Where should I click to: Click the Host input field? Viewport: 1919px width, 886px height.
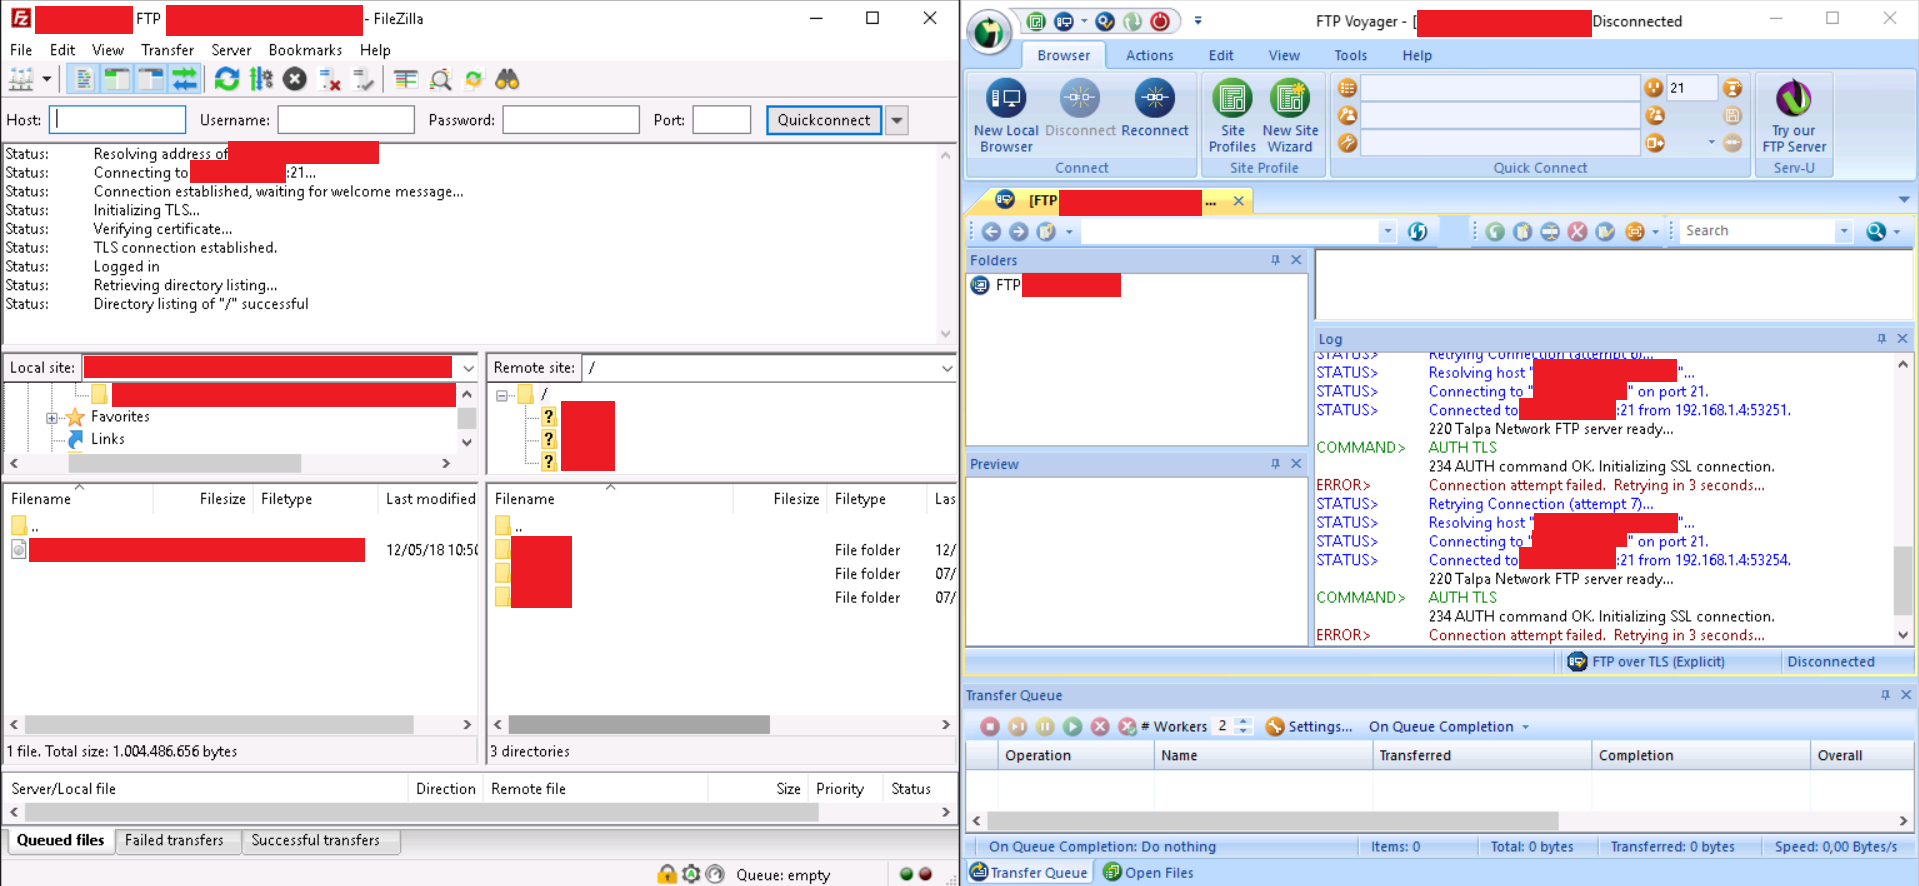point(117,120)
